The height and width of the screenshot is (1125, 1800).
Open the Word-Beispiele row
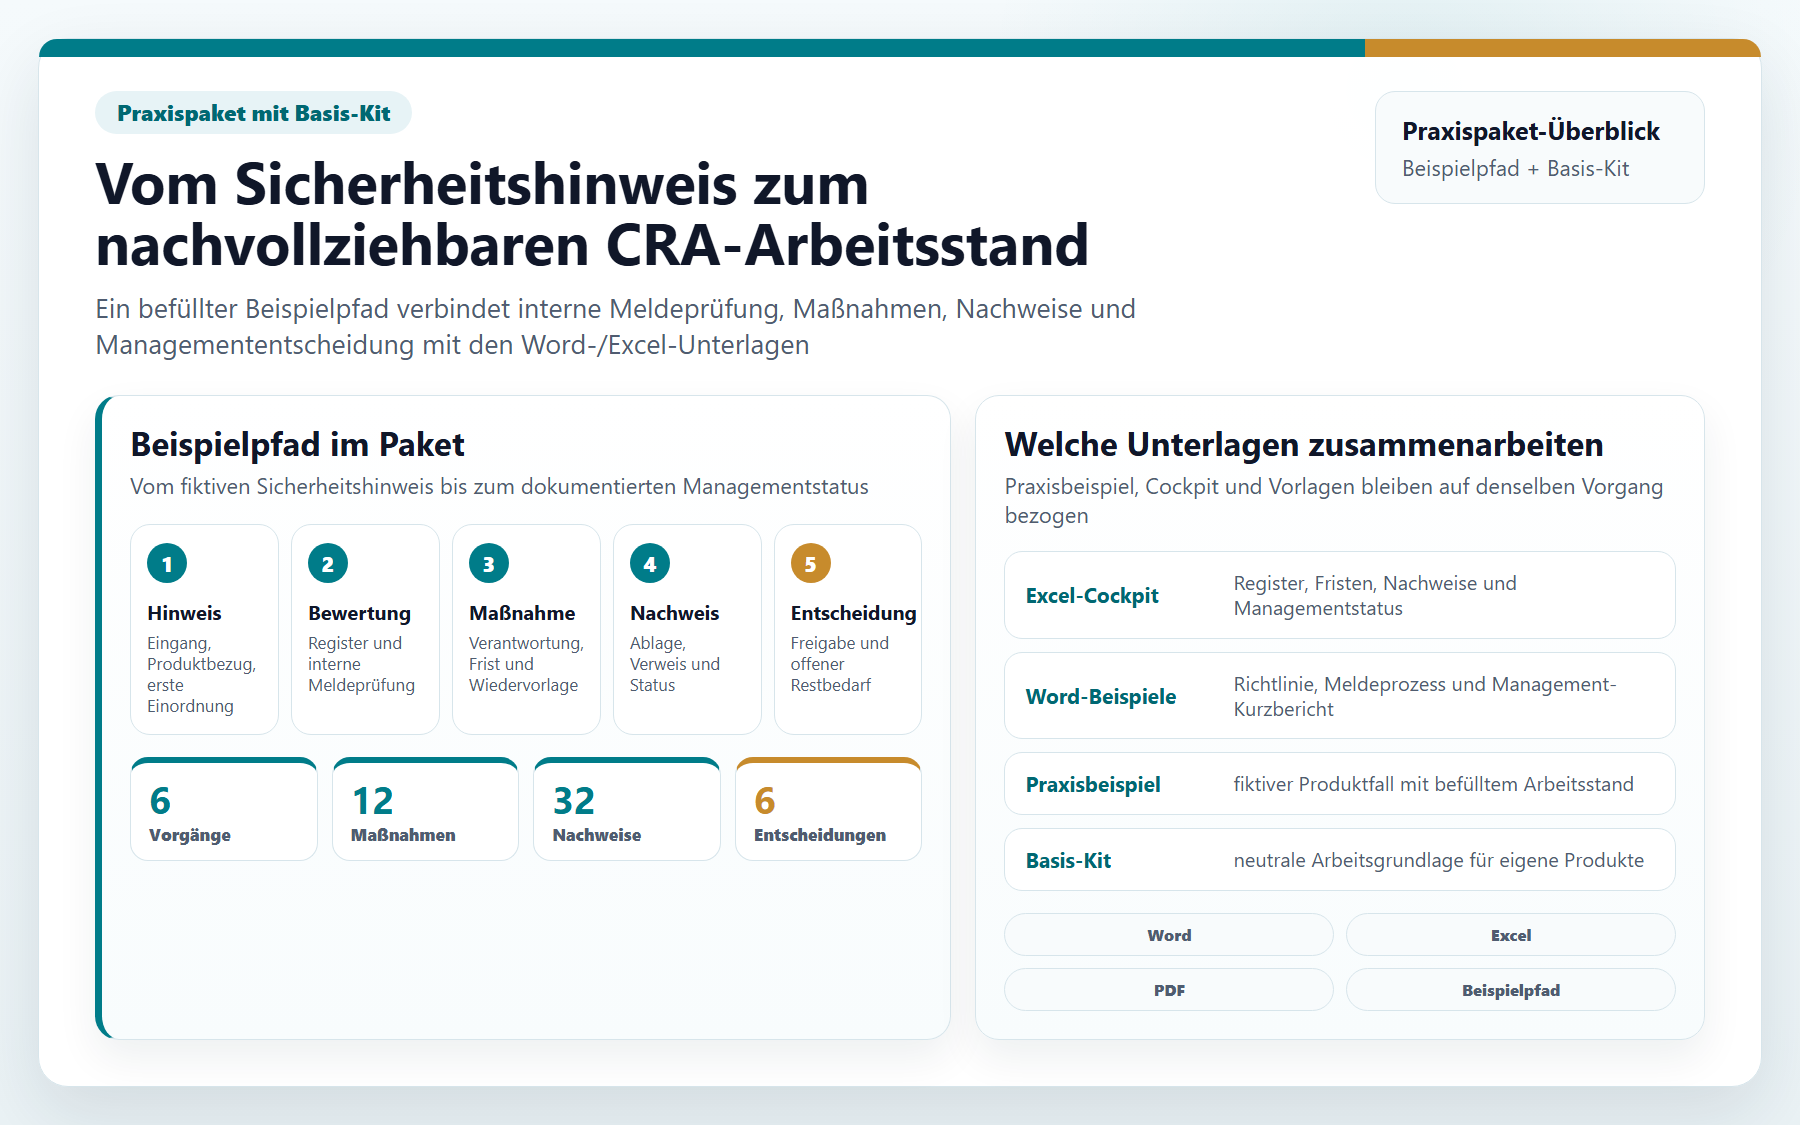pyautogui.click(x=1340, y=696)
